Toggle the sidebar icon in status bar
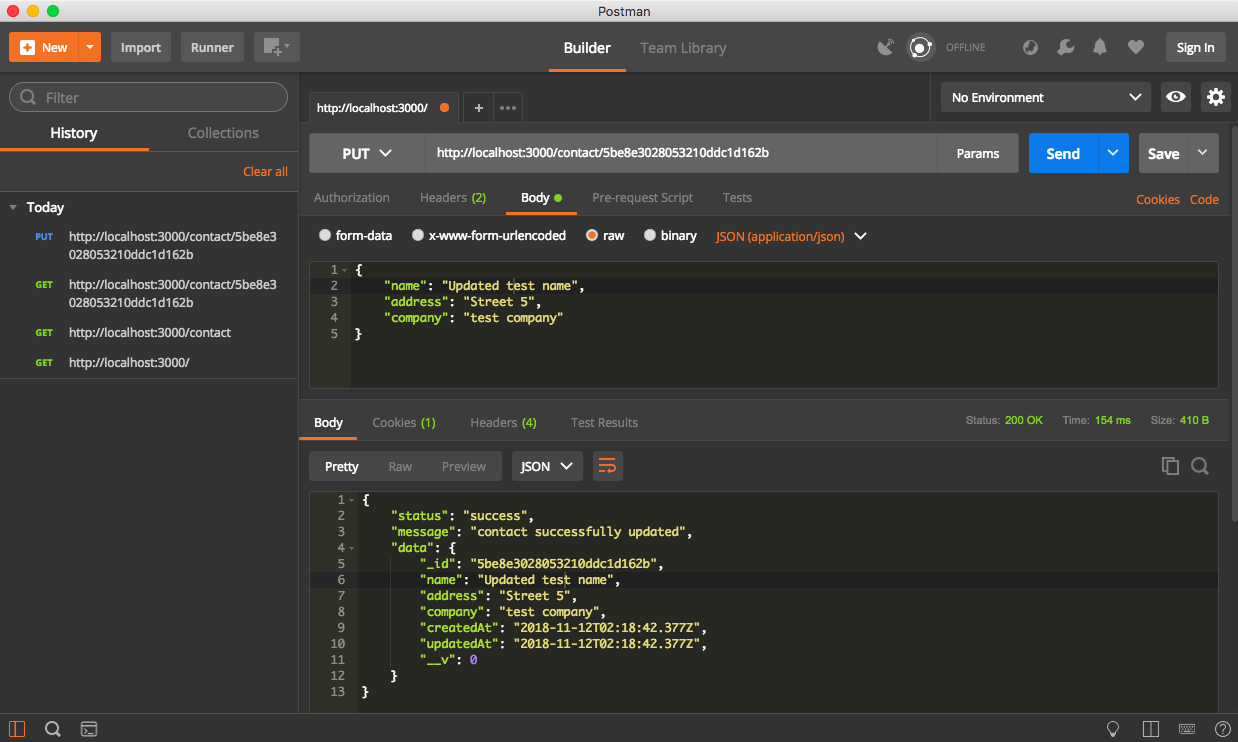This screenshot has width=1238, height=742. [18, 728]
